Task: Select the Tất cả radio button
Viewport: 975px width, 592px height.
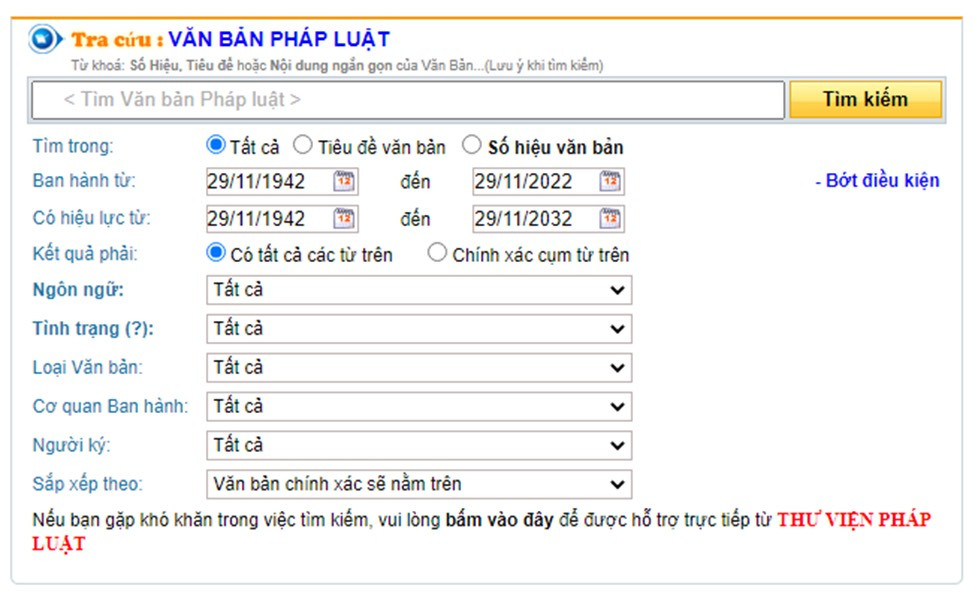Action: tap(215, 146)
